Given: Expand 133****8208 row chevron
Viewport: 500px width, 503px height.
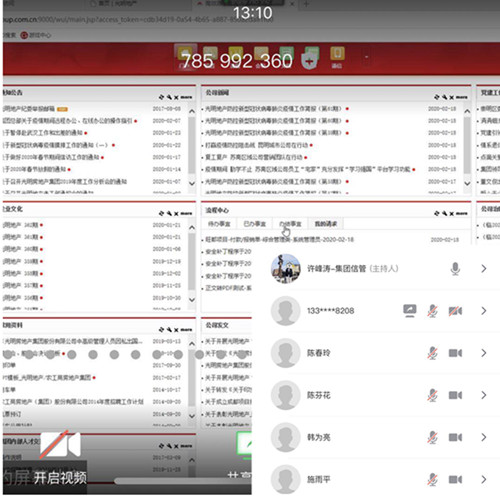Looking at the screenshot, I should 484,311.
